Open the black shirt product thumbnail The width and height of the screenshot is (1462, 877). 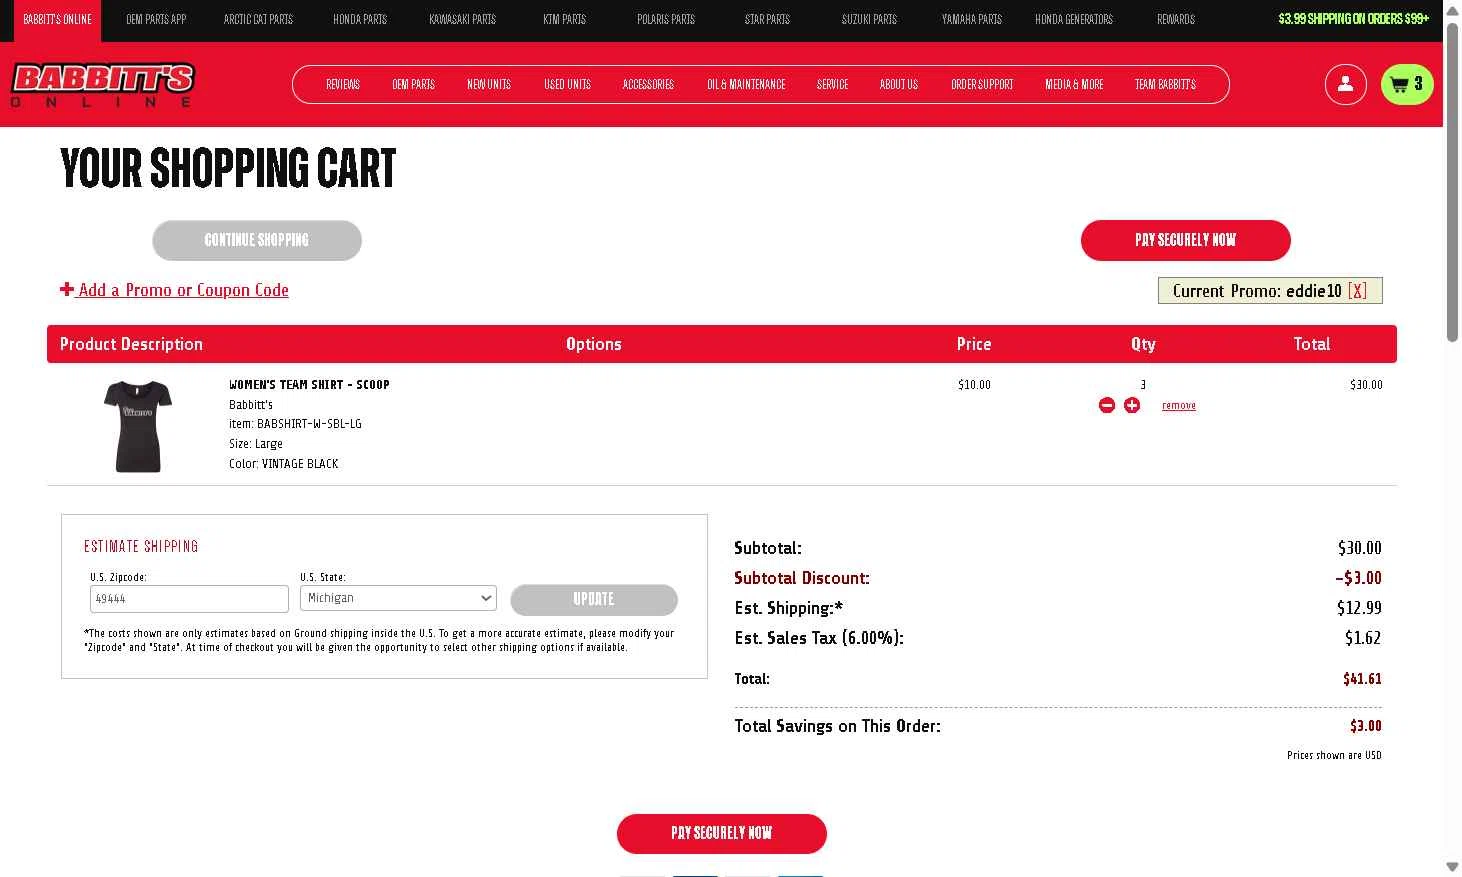point(138,426)
